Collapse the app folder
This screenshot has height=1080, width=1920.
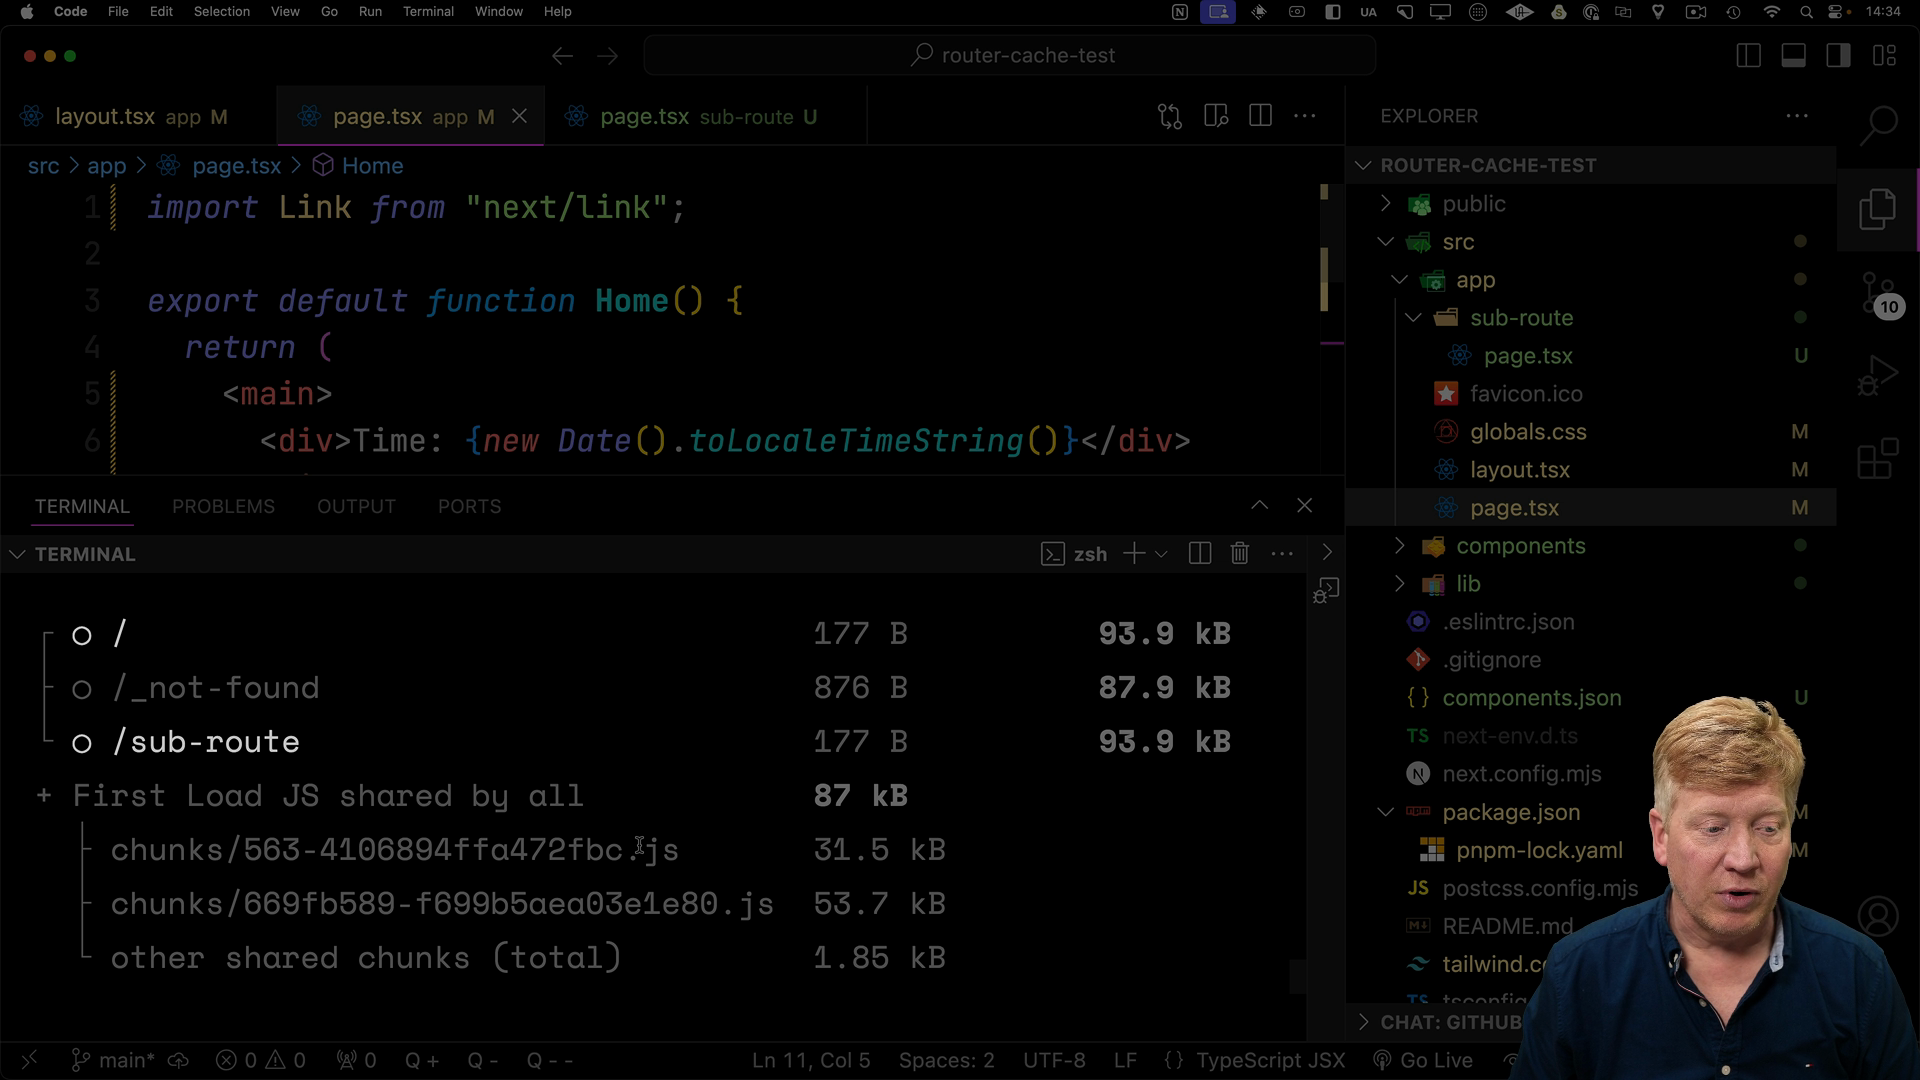(1400, 280)
